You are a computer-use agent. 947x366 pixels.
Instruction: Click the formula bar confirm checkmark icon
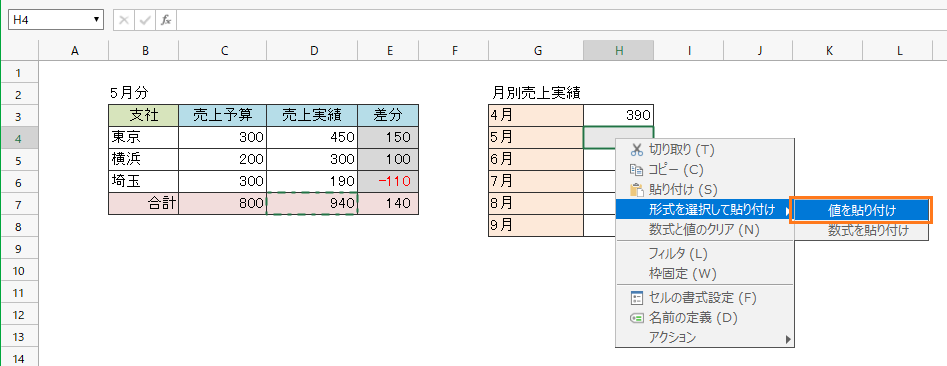click(144, 20)
